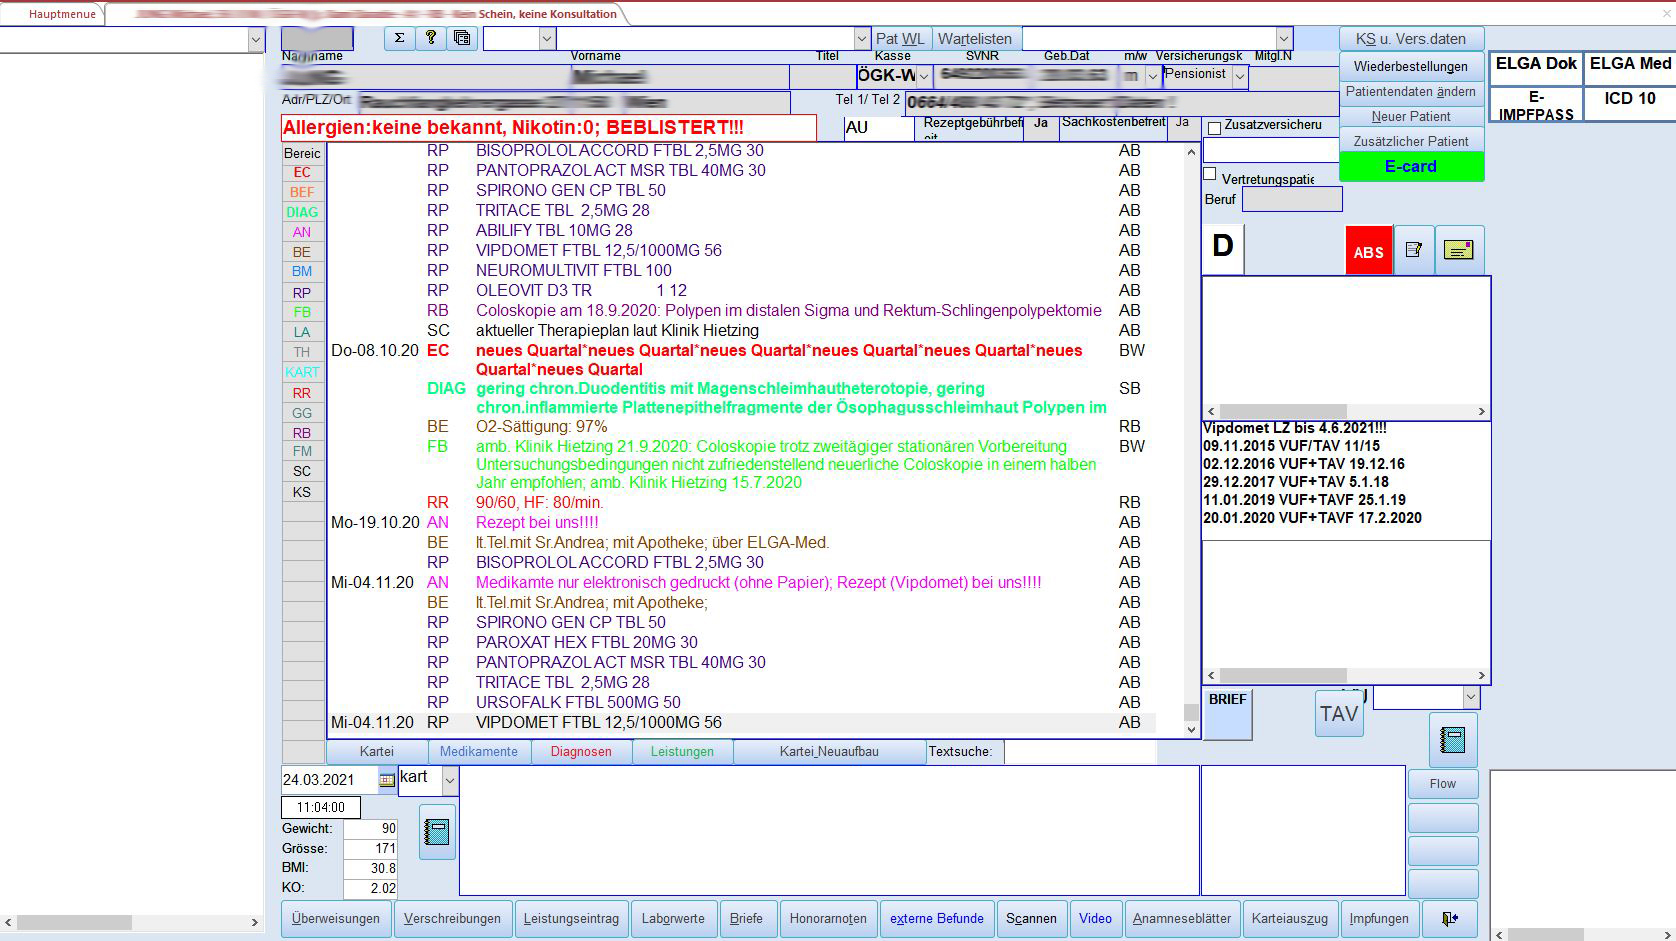Click the scroll right arrow under ABS panel
Screen dimensions: 1676x941
[1481, 411]
